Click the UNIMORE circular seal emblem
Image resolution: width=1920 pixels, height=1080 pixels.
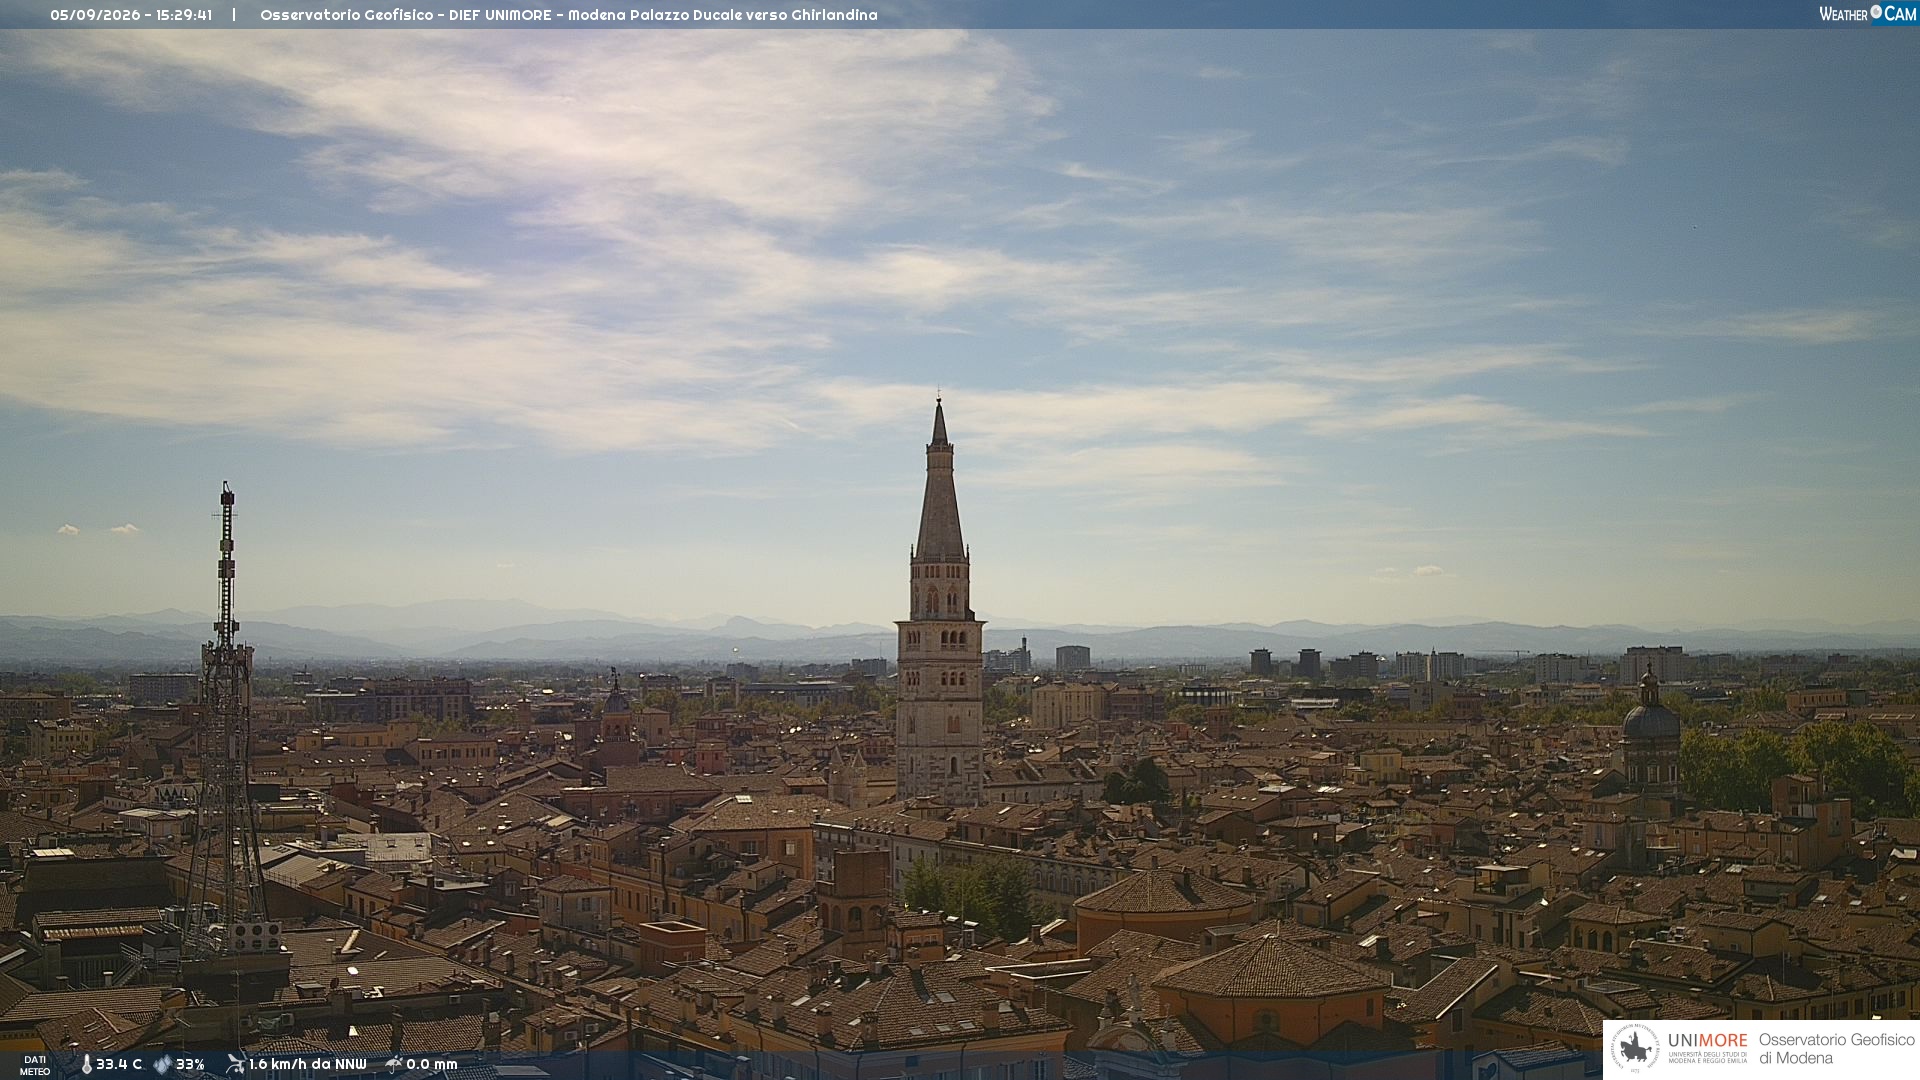(1635, 1048)
